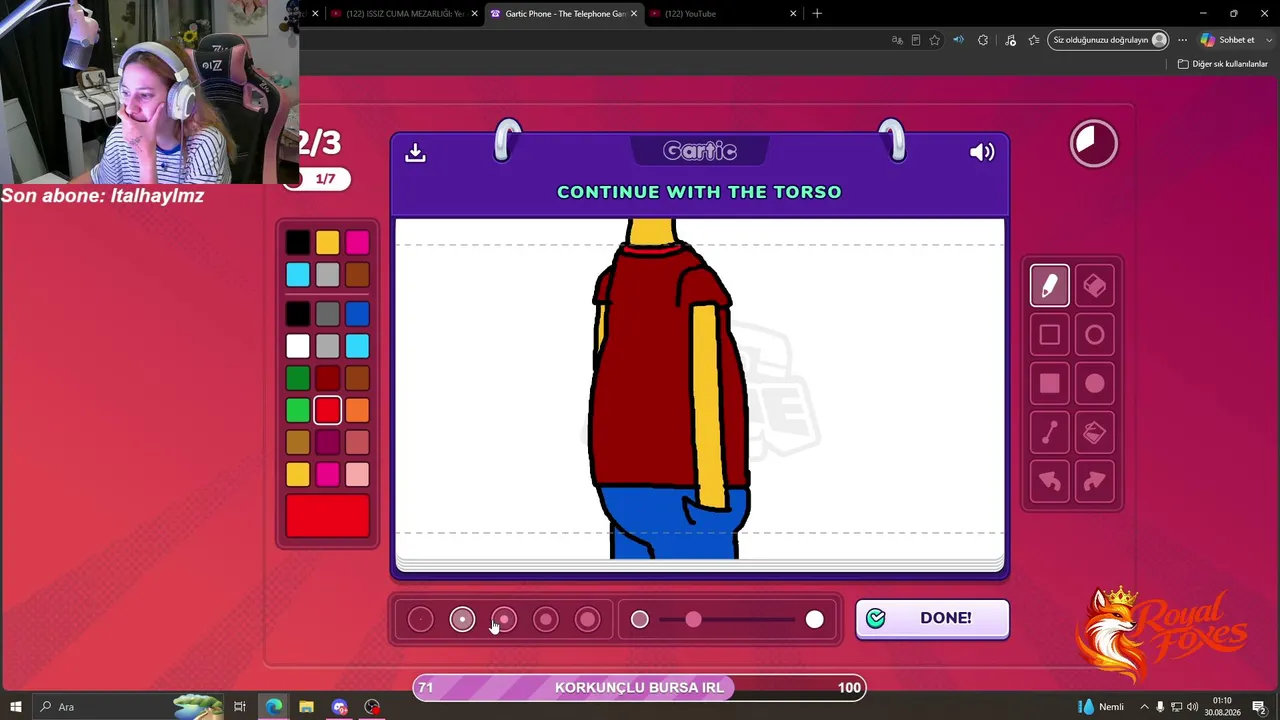Select the eraser tool
1280x720 pixels.
click(1095, 286)
